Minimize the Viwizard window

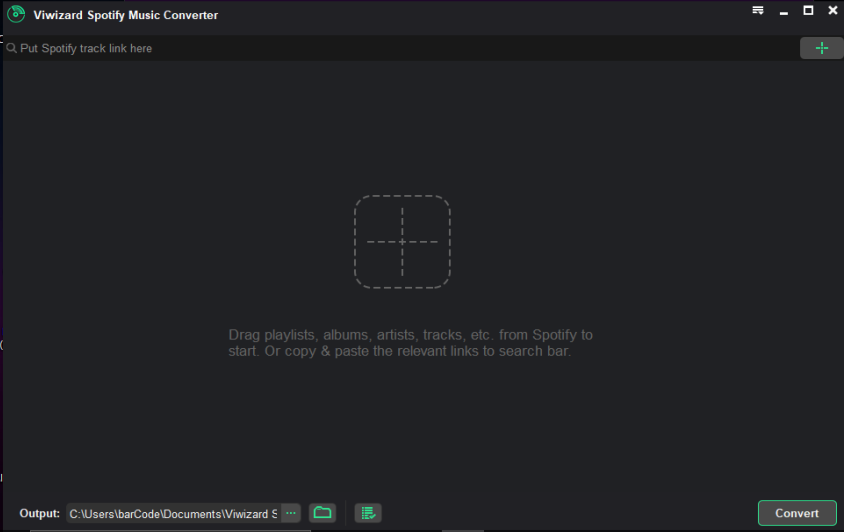784,11
